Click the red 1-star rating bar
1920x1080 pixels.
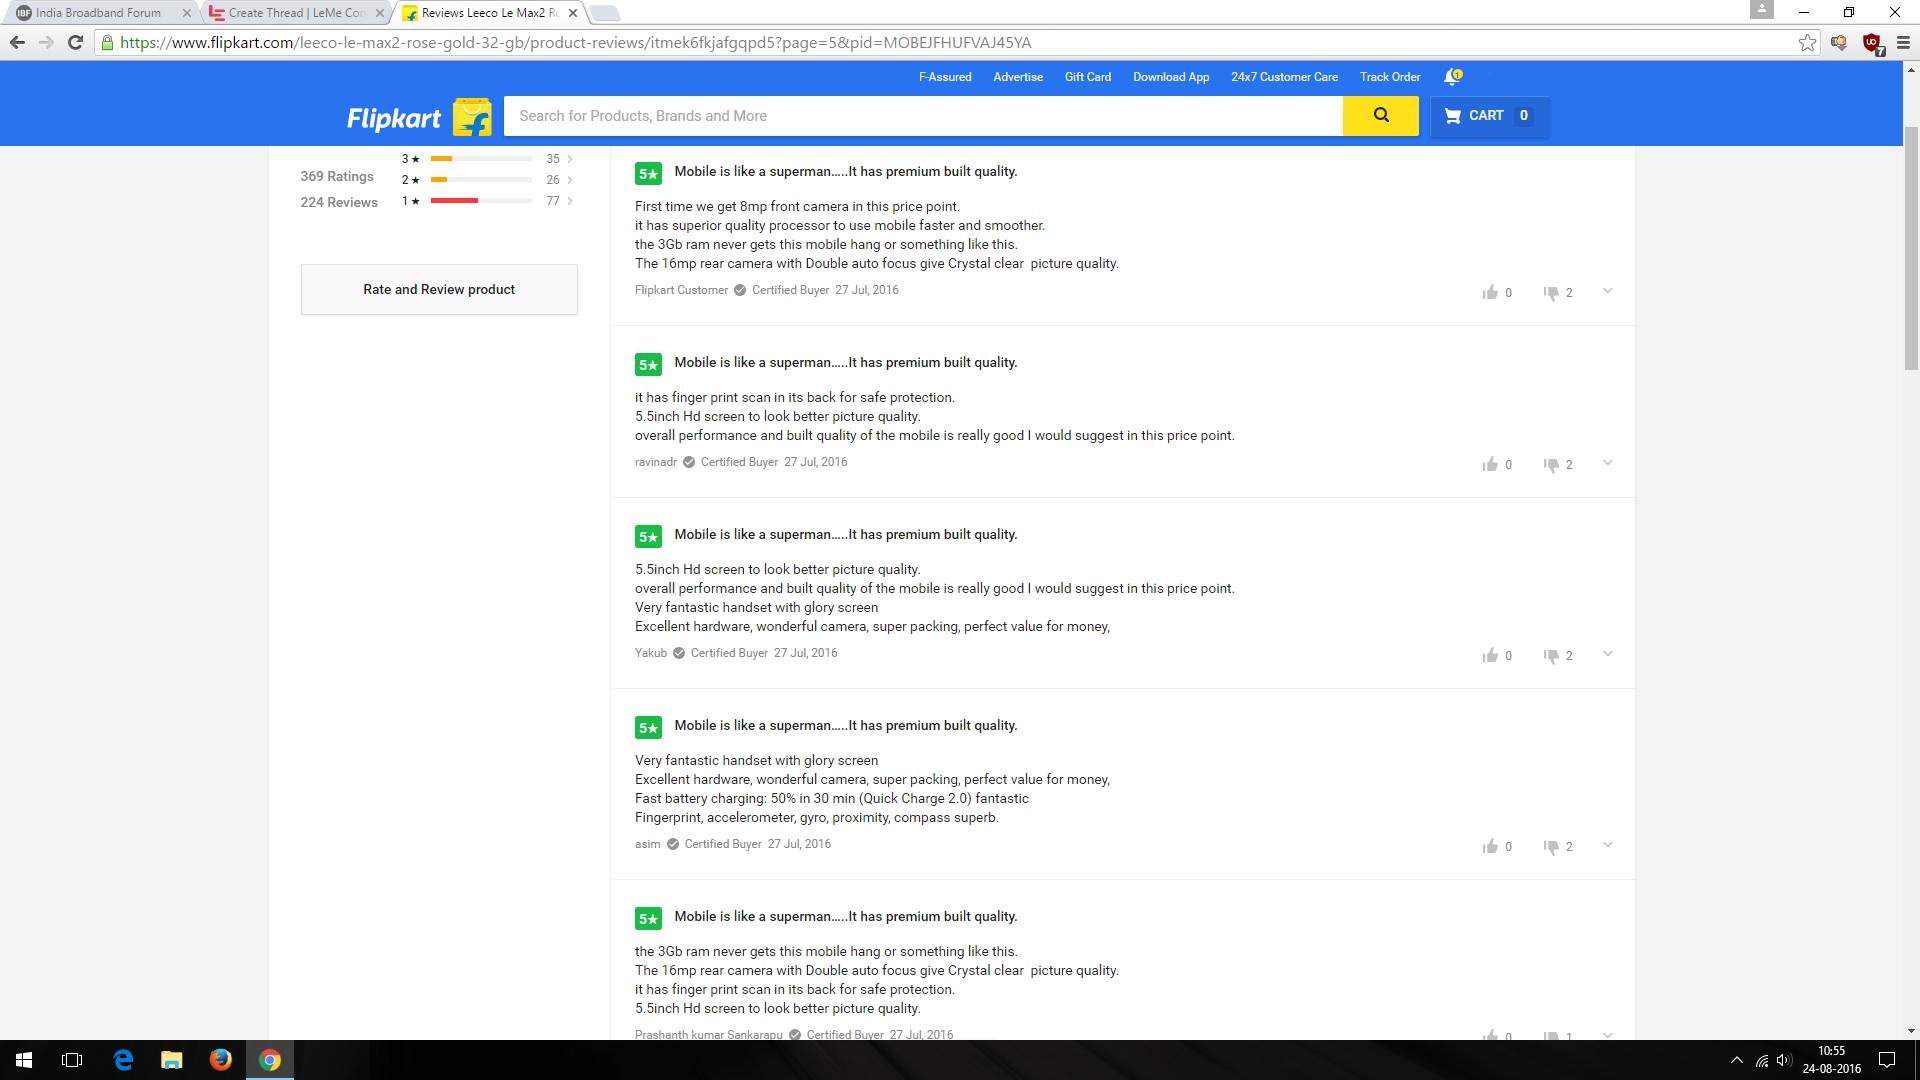coord(481,201)
